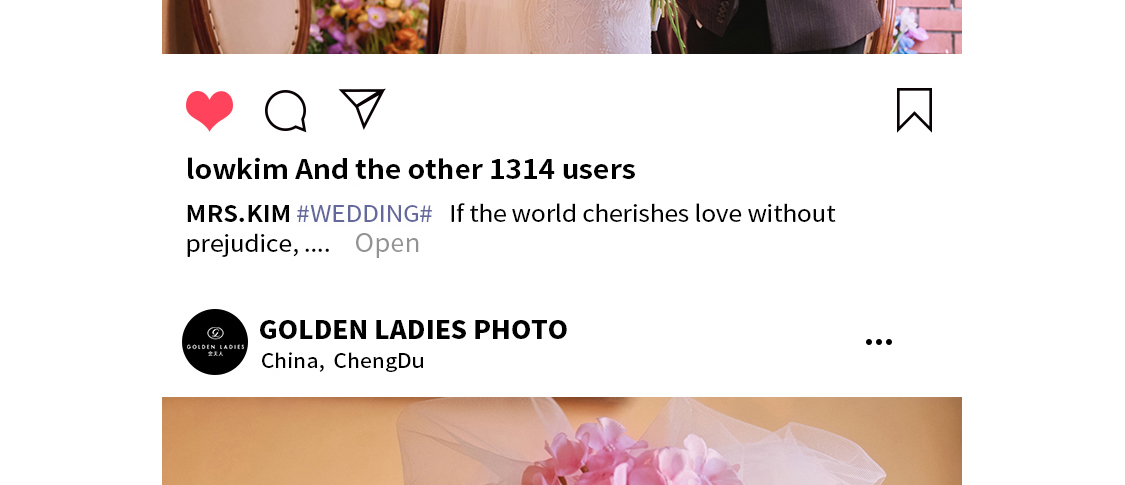Visit lowkim's profile from the likes line

[x=237, y=169]
